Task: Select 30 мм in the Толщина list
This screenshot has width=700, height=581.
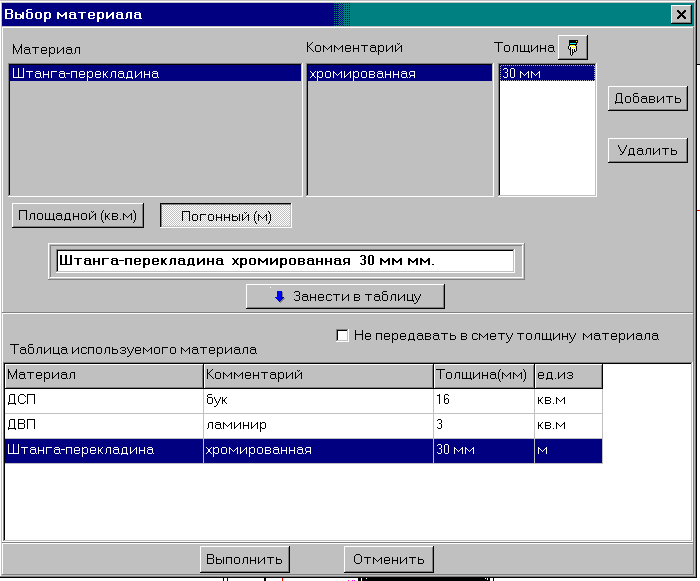Action: point(547,73)
